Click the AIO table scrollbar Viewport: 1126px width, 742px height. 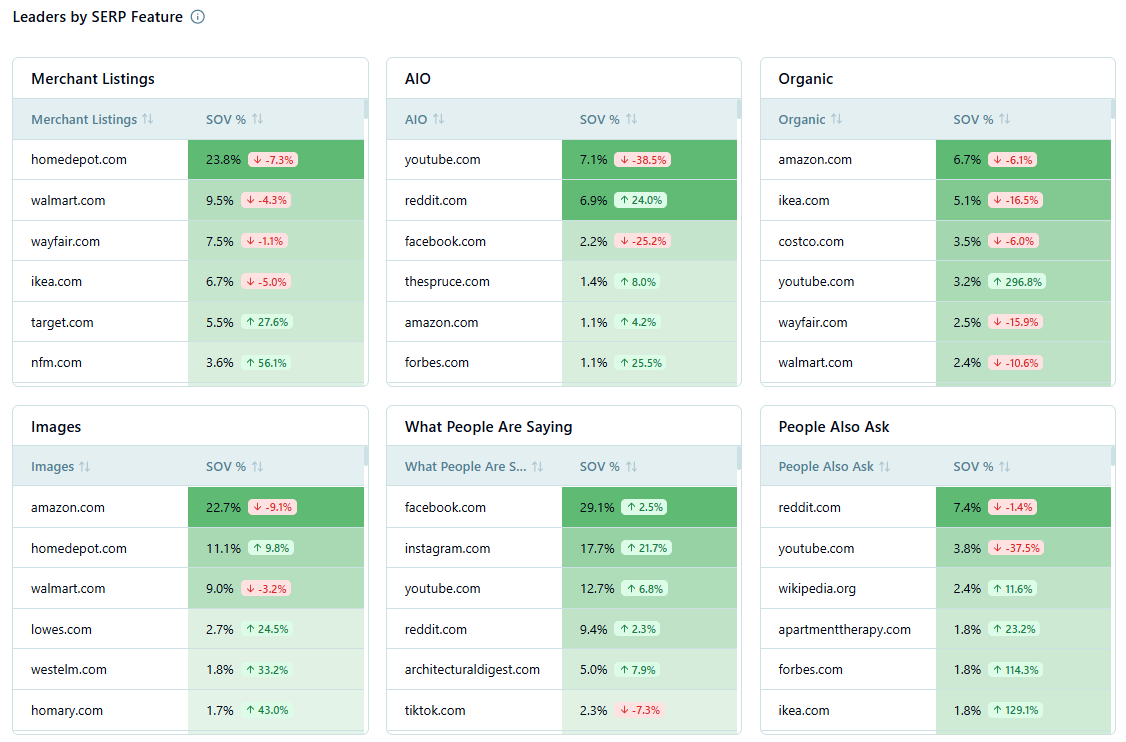pos(739,109)
